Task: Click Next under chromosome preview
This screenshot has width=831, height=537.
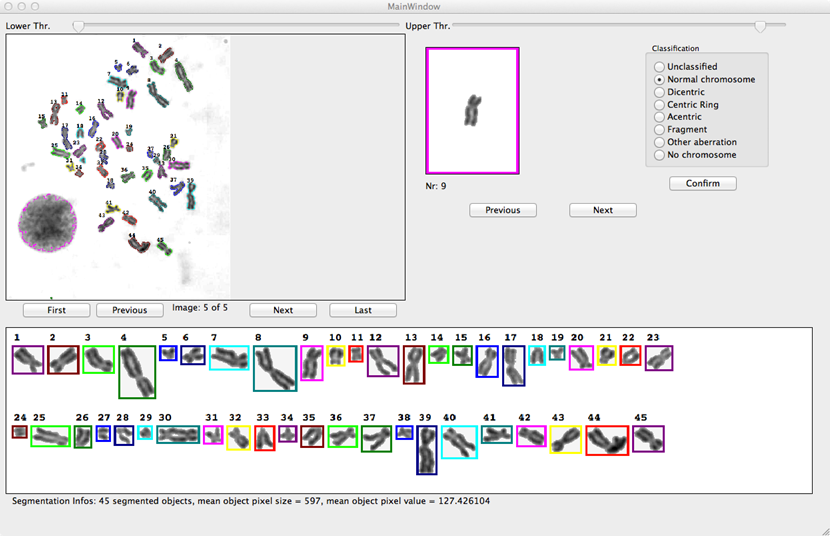Action: (x=602, y=210)
